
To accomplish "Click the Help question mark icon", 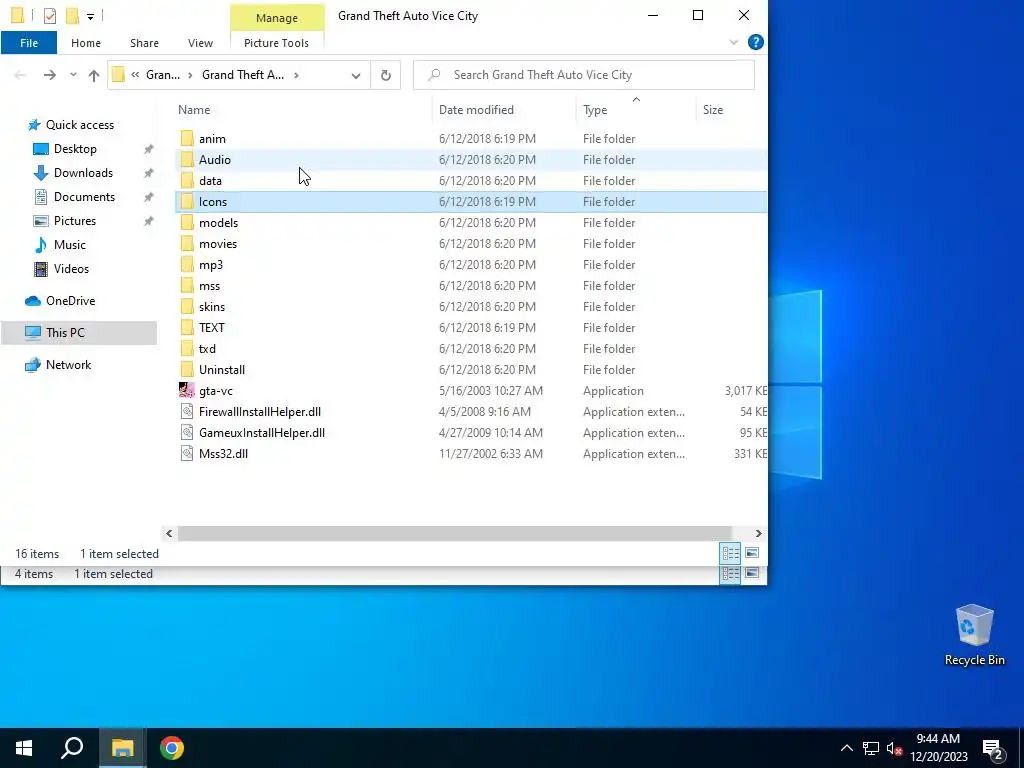I will (756, 42).
